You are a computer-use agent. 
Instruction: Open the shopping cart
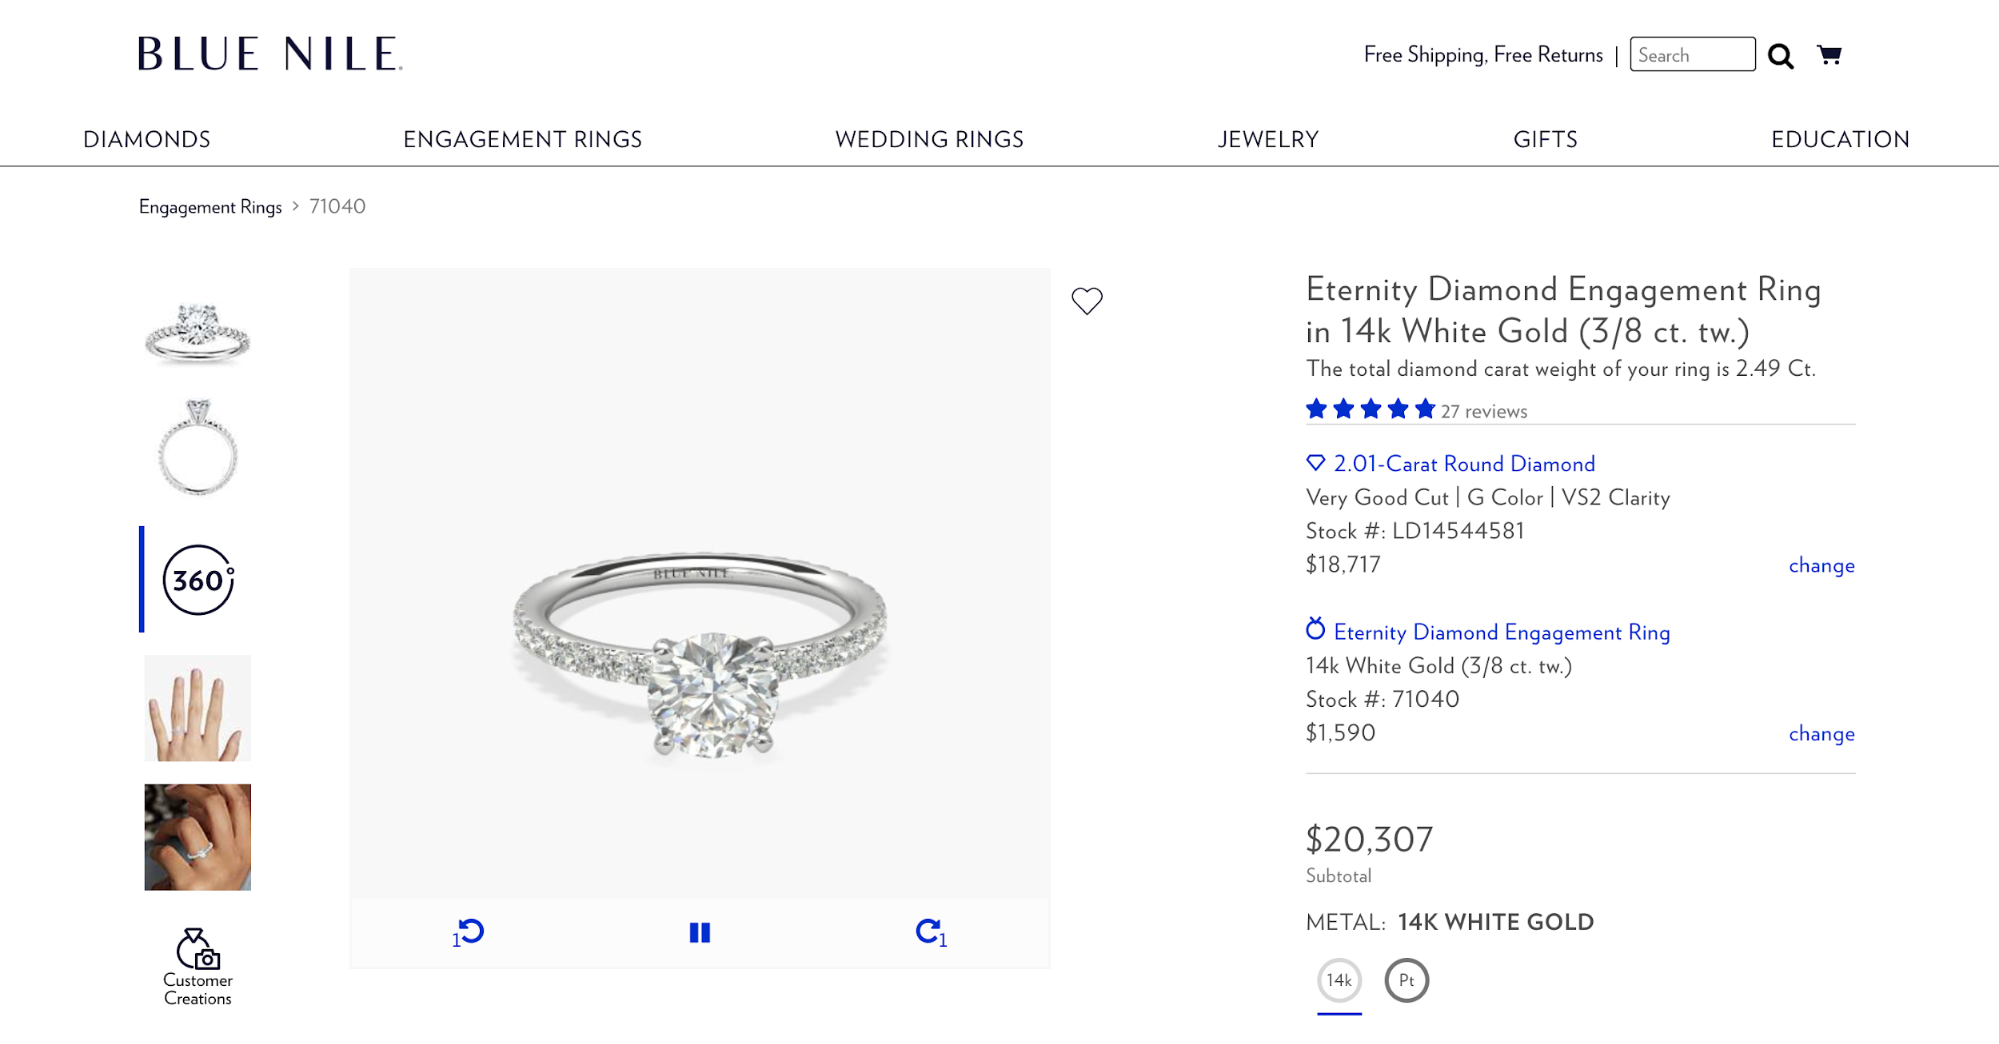[x=1829, y=55]
